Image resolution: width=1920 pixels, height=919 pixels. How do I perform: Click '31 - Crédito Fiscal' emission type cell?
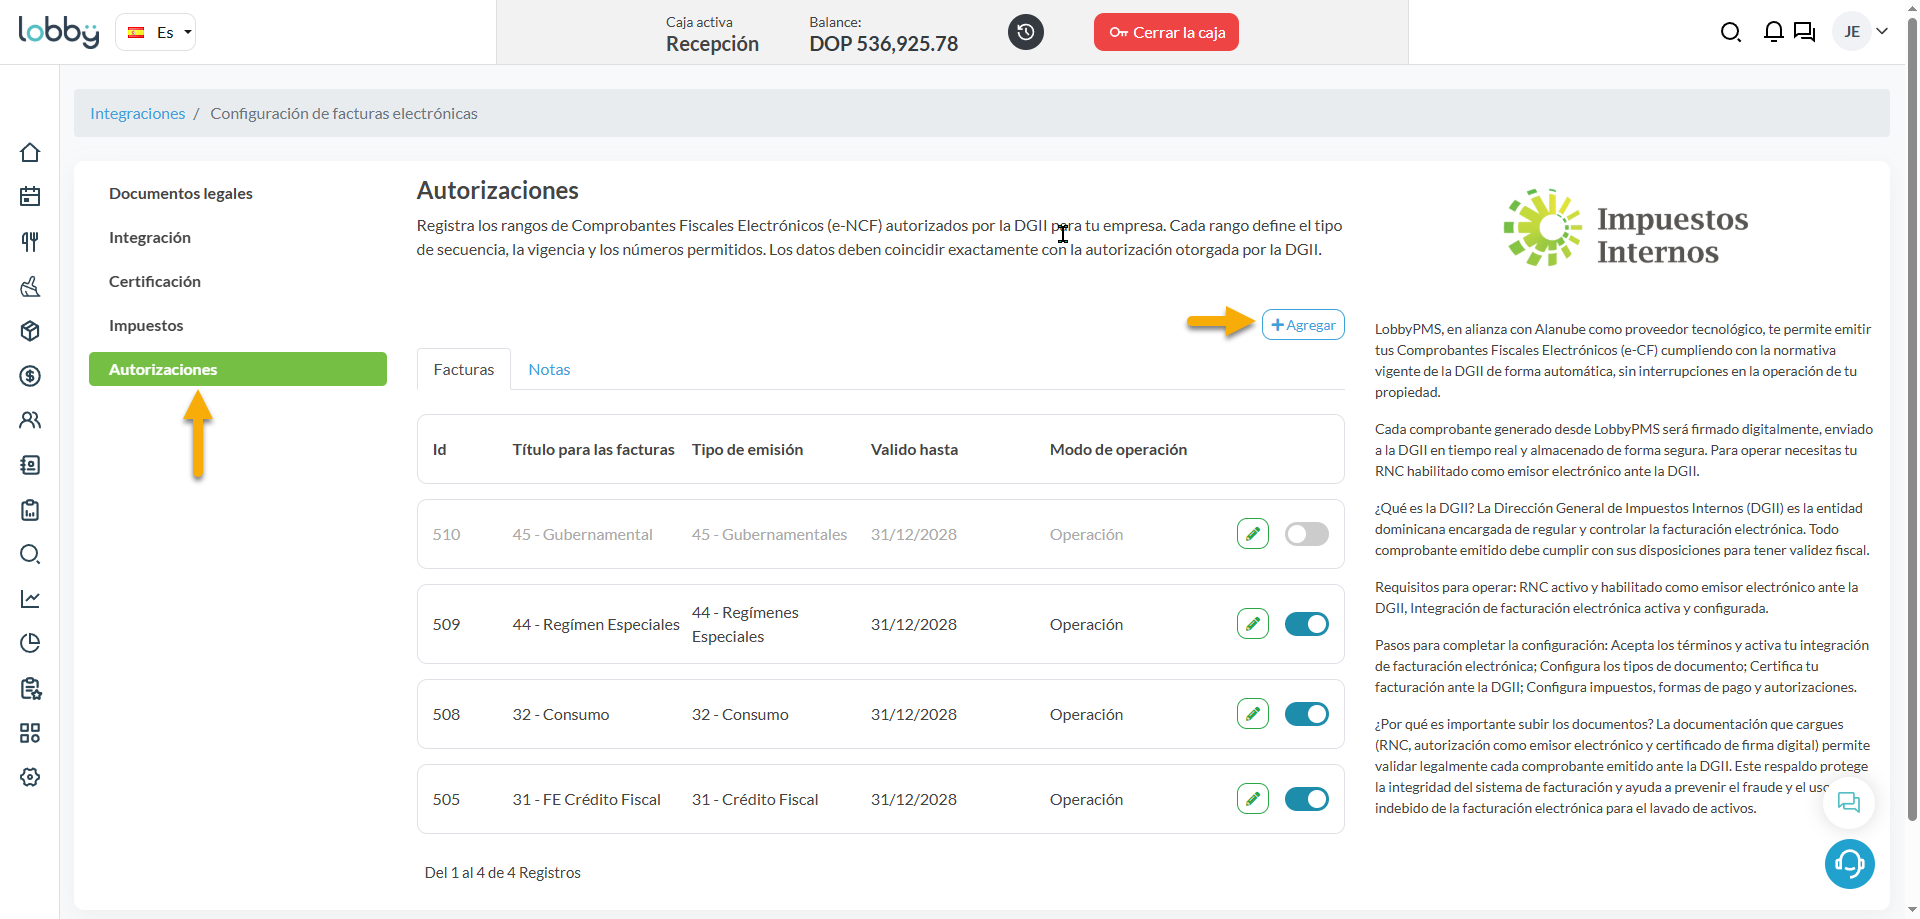point(755,799)
